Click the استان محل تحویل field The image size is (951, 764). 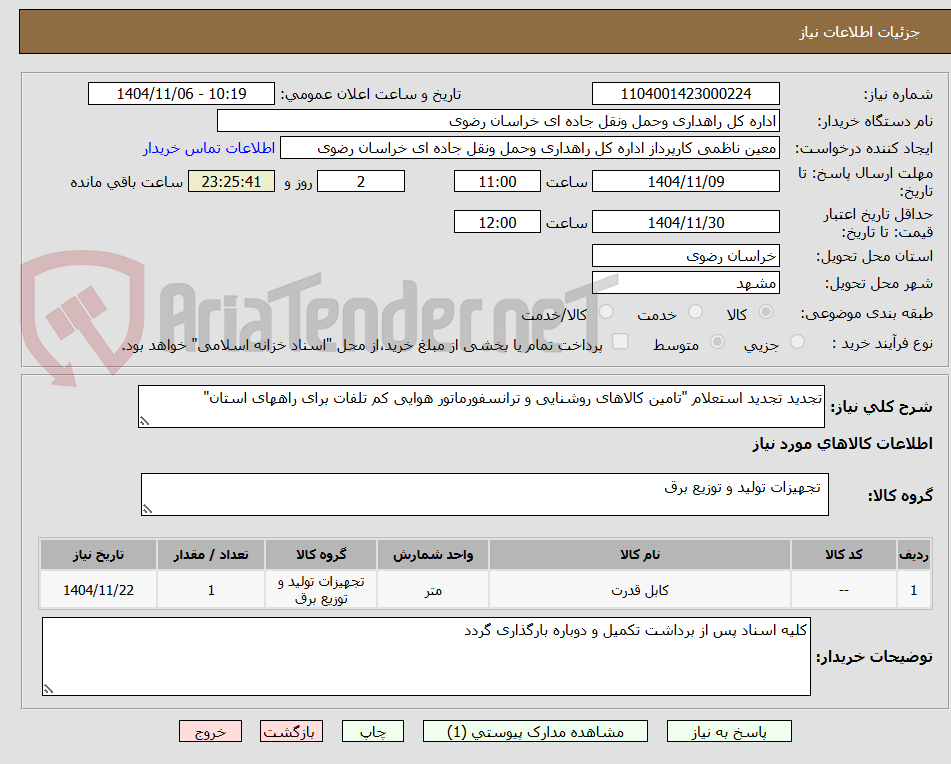pyautogui.click(x=685, y=256)
